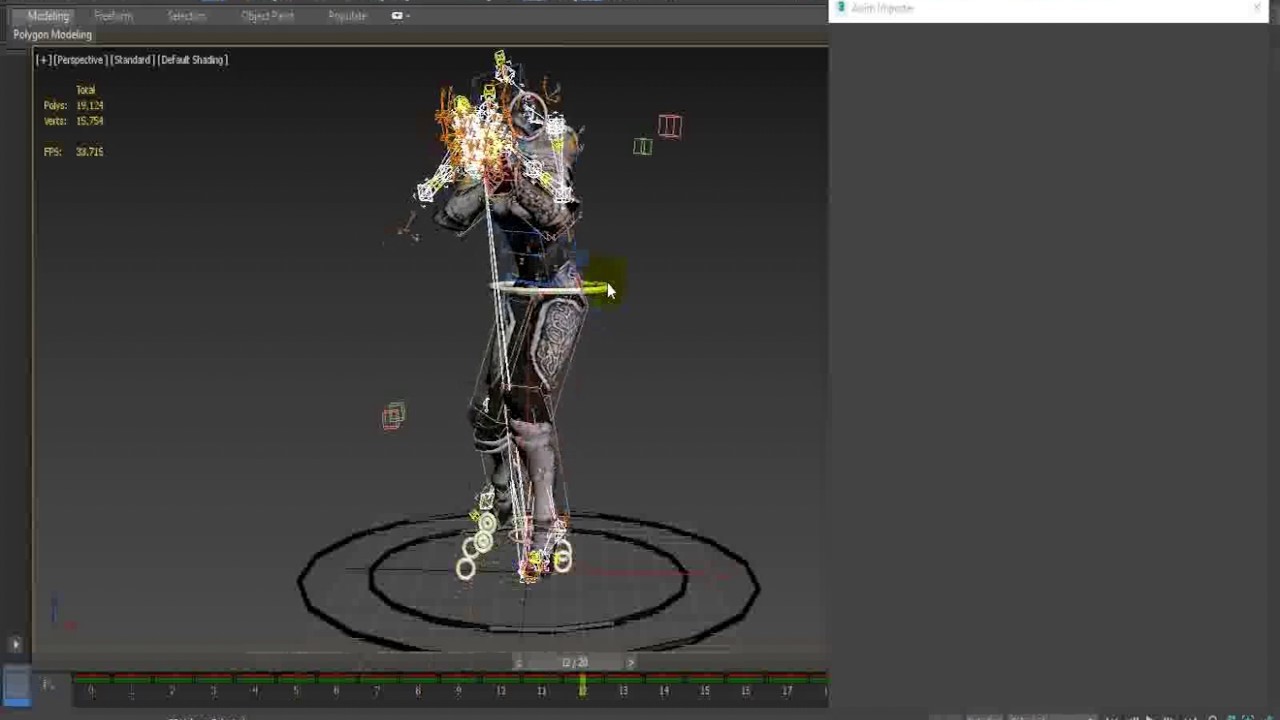Open the Object Paint ribbon tab
Viewport: 1280px width, 720px height.
point(267,15)
